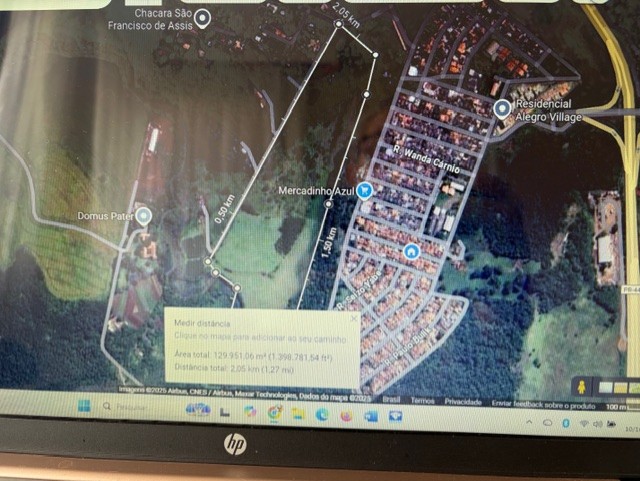Viewport: 640px width, 481px height.
Task: Click the Mercadinho Azul shopping cart marker
Action: pyautogui.click(x=364, y=189)
